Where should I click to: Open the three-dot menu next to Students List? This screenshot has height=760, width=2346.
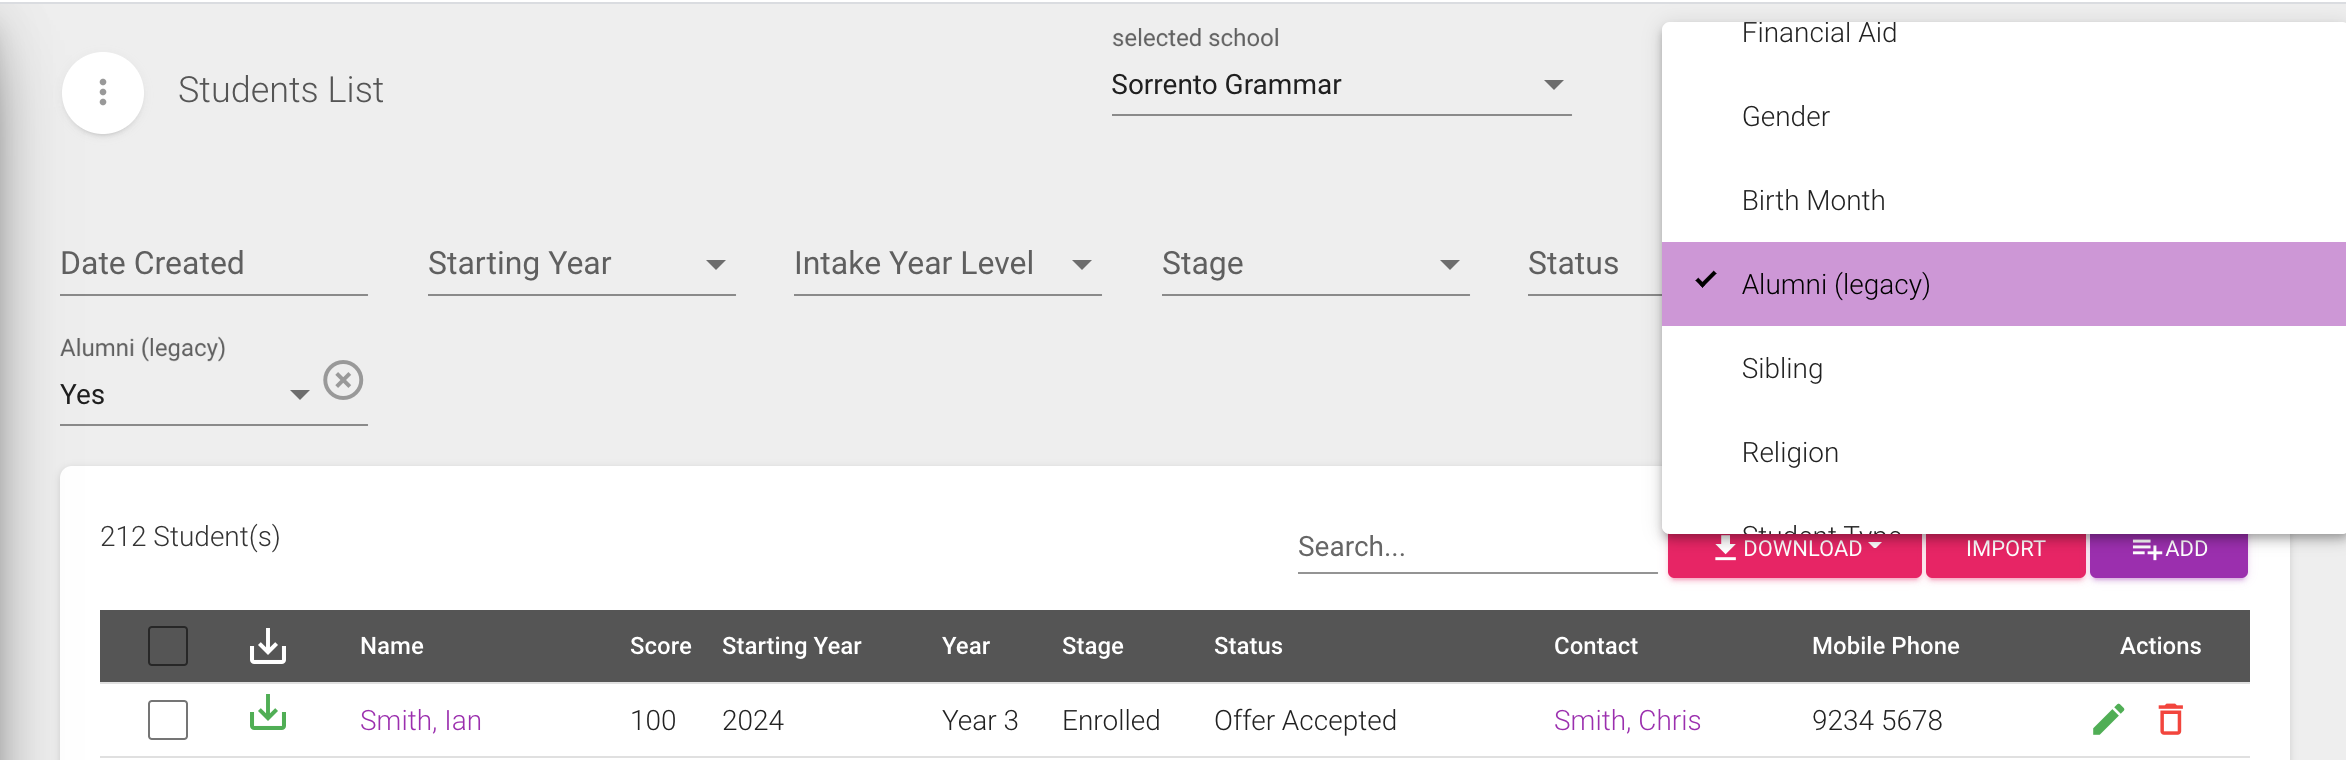[102, 91]
